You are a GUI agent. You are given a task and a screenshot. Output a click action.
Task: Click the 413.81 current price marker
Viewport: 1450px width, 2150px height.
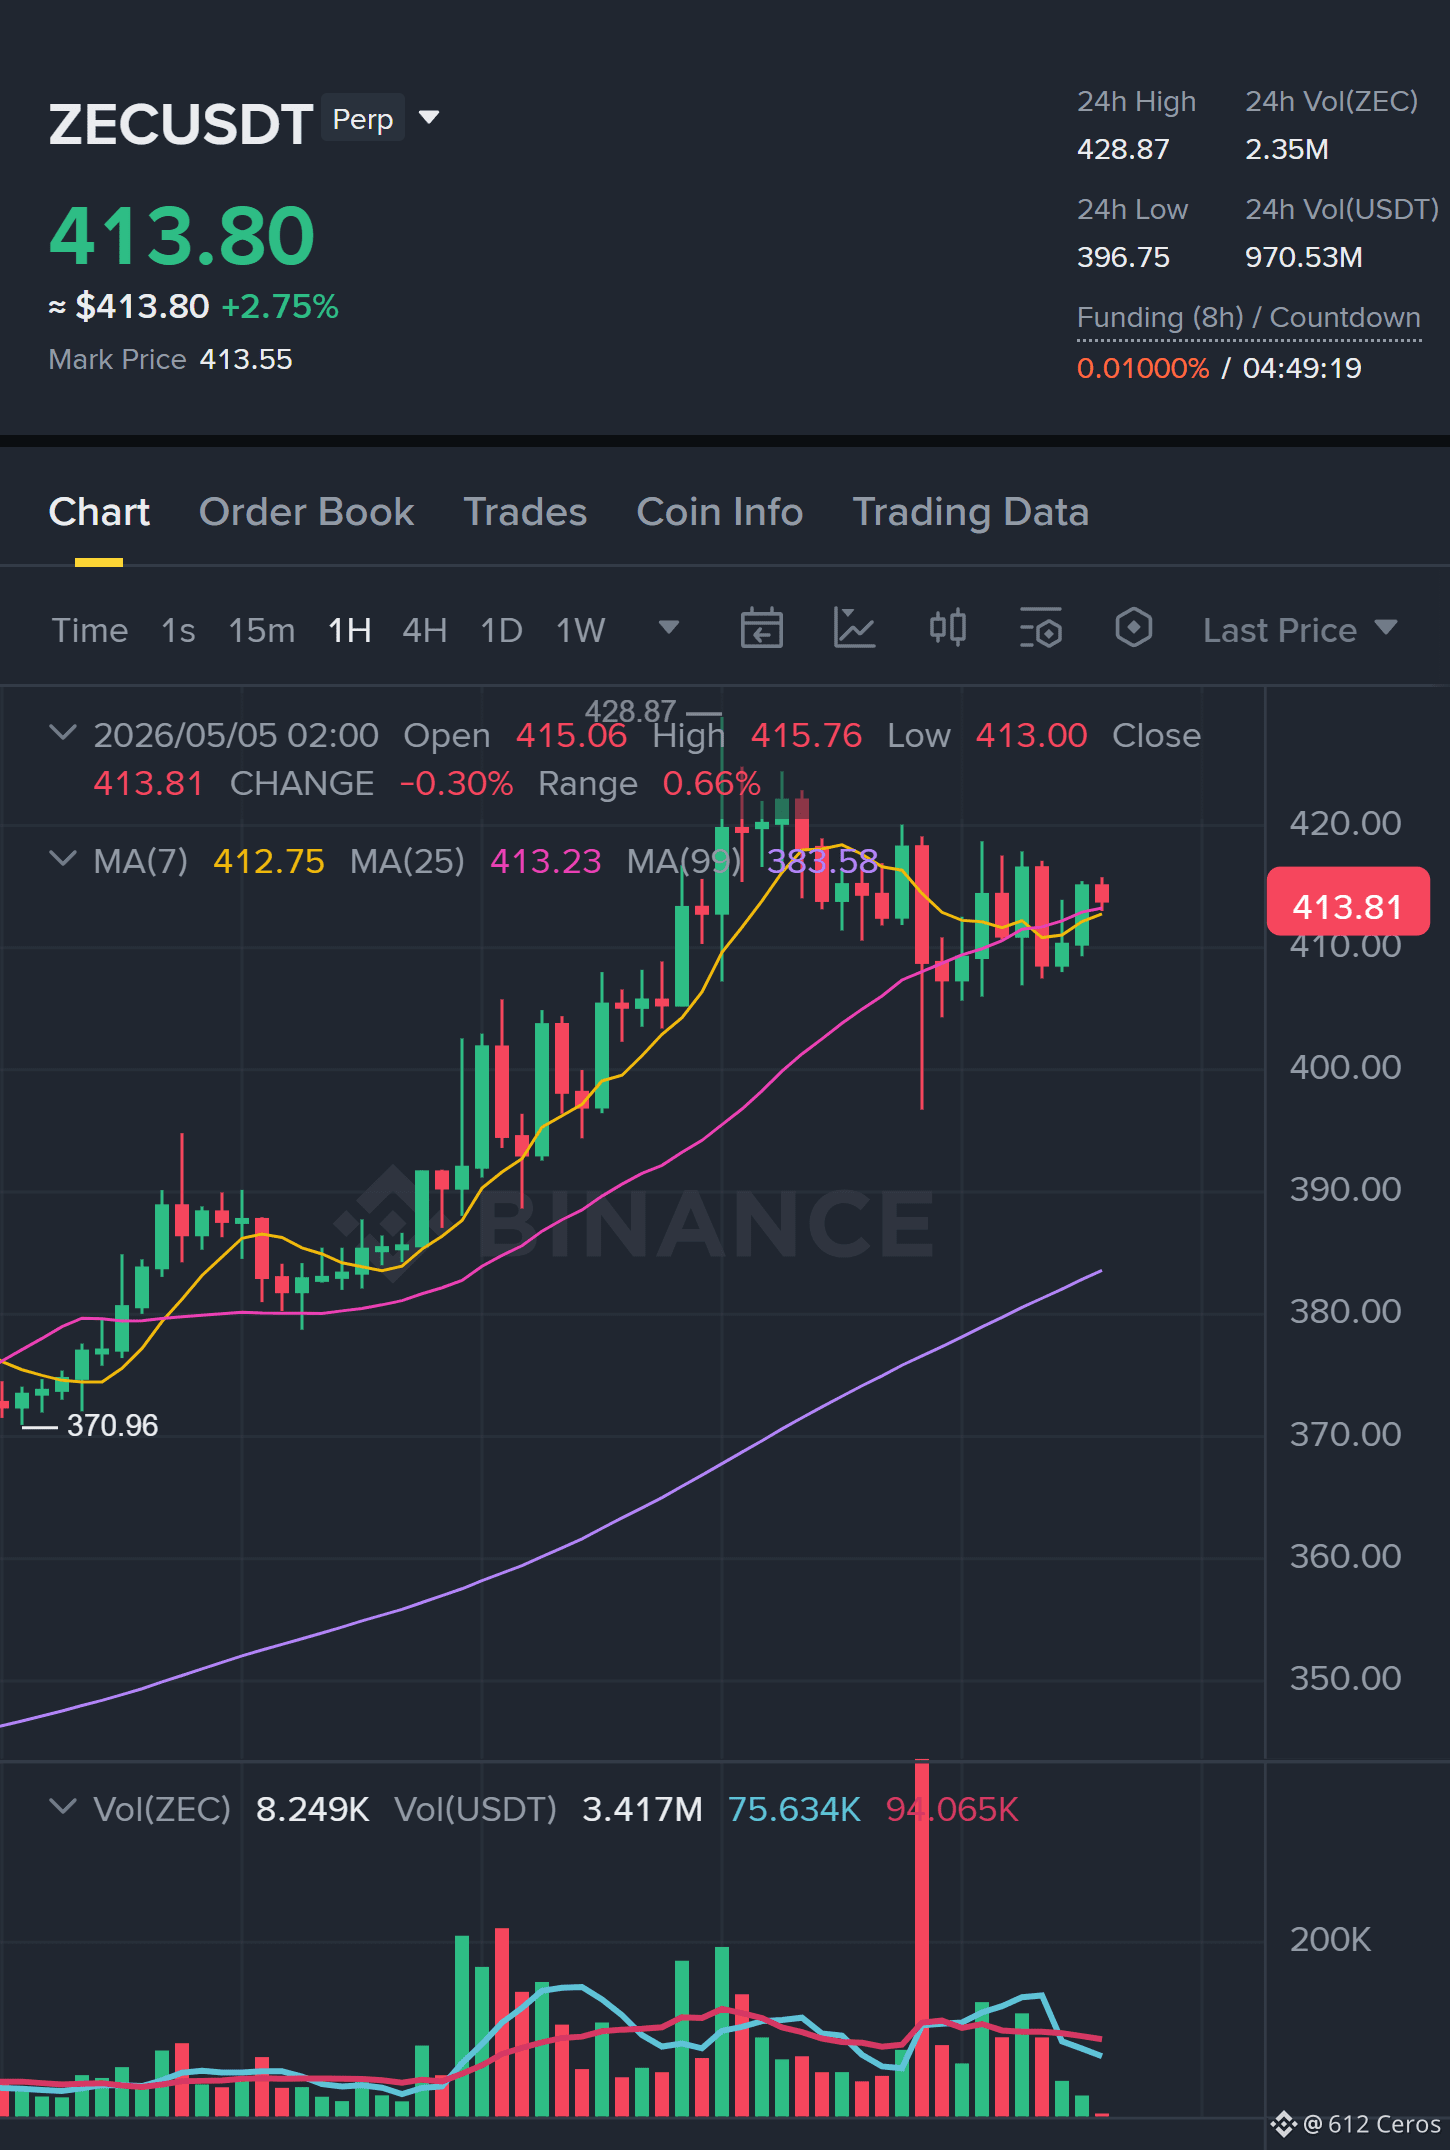[1347, 904]
